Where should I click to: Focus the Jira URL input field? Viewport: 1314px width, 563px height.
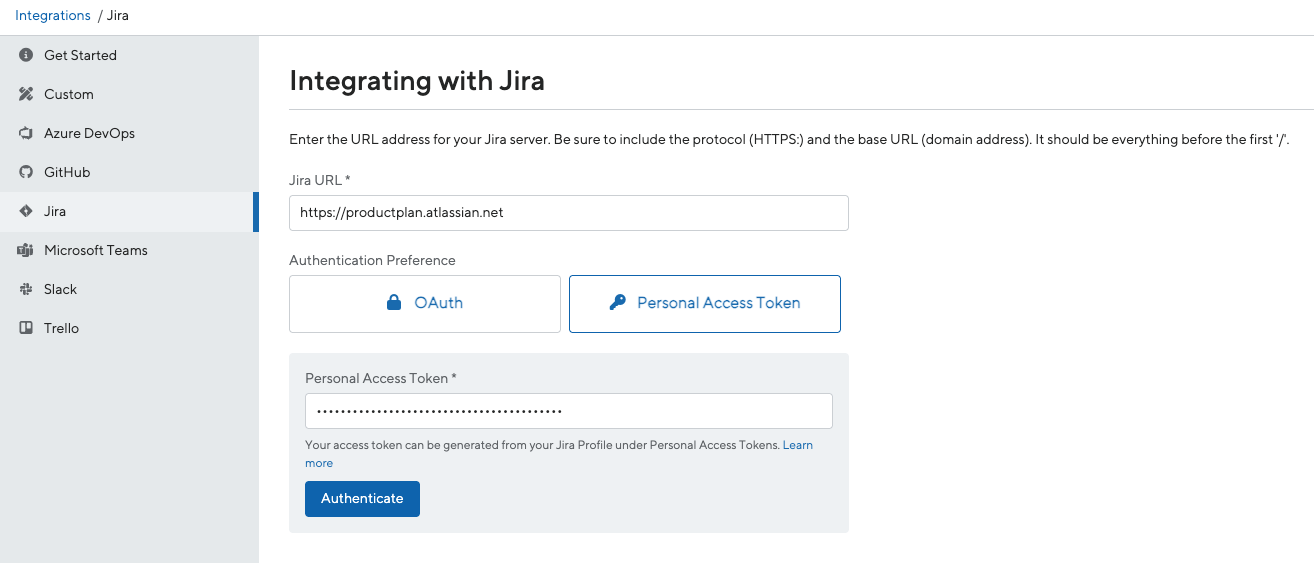[x=568, y=213]
